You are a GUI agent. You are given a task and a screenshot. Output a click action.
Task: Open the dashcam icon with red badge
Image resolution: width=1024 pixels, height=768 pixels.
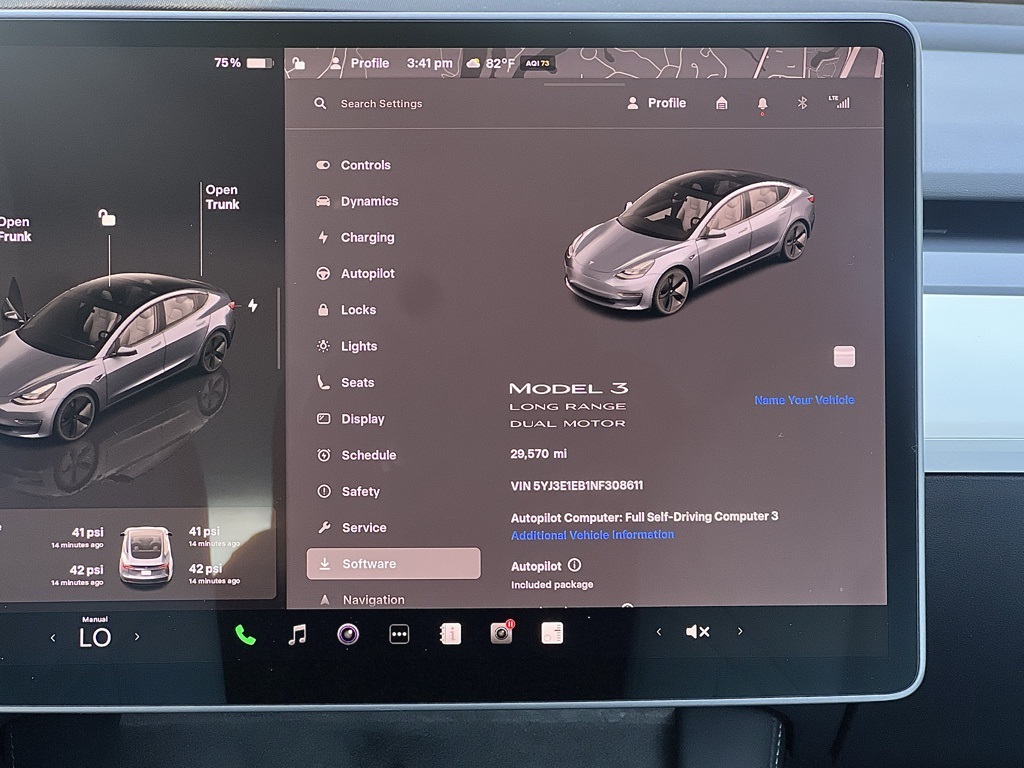pyautogui.click(x=502, y=632)
